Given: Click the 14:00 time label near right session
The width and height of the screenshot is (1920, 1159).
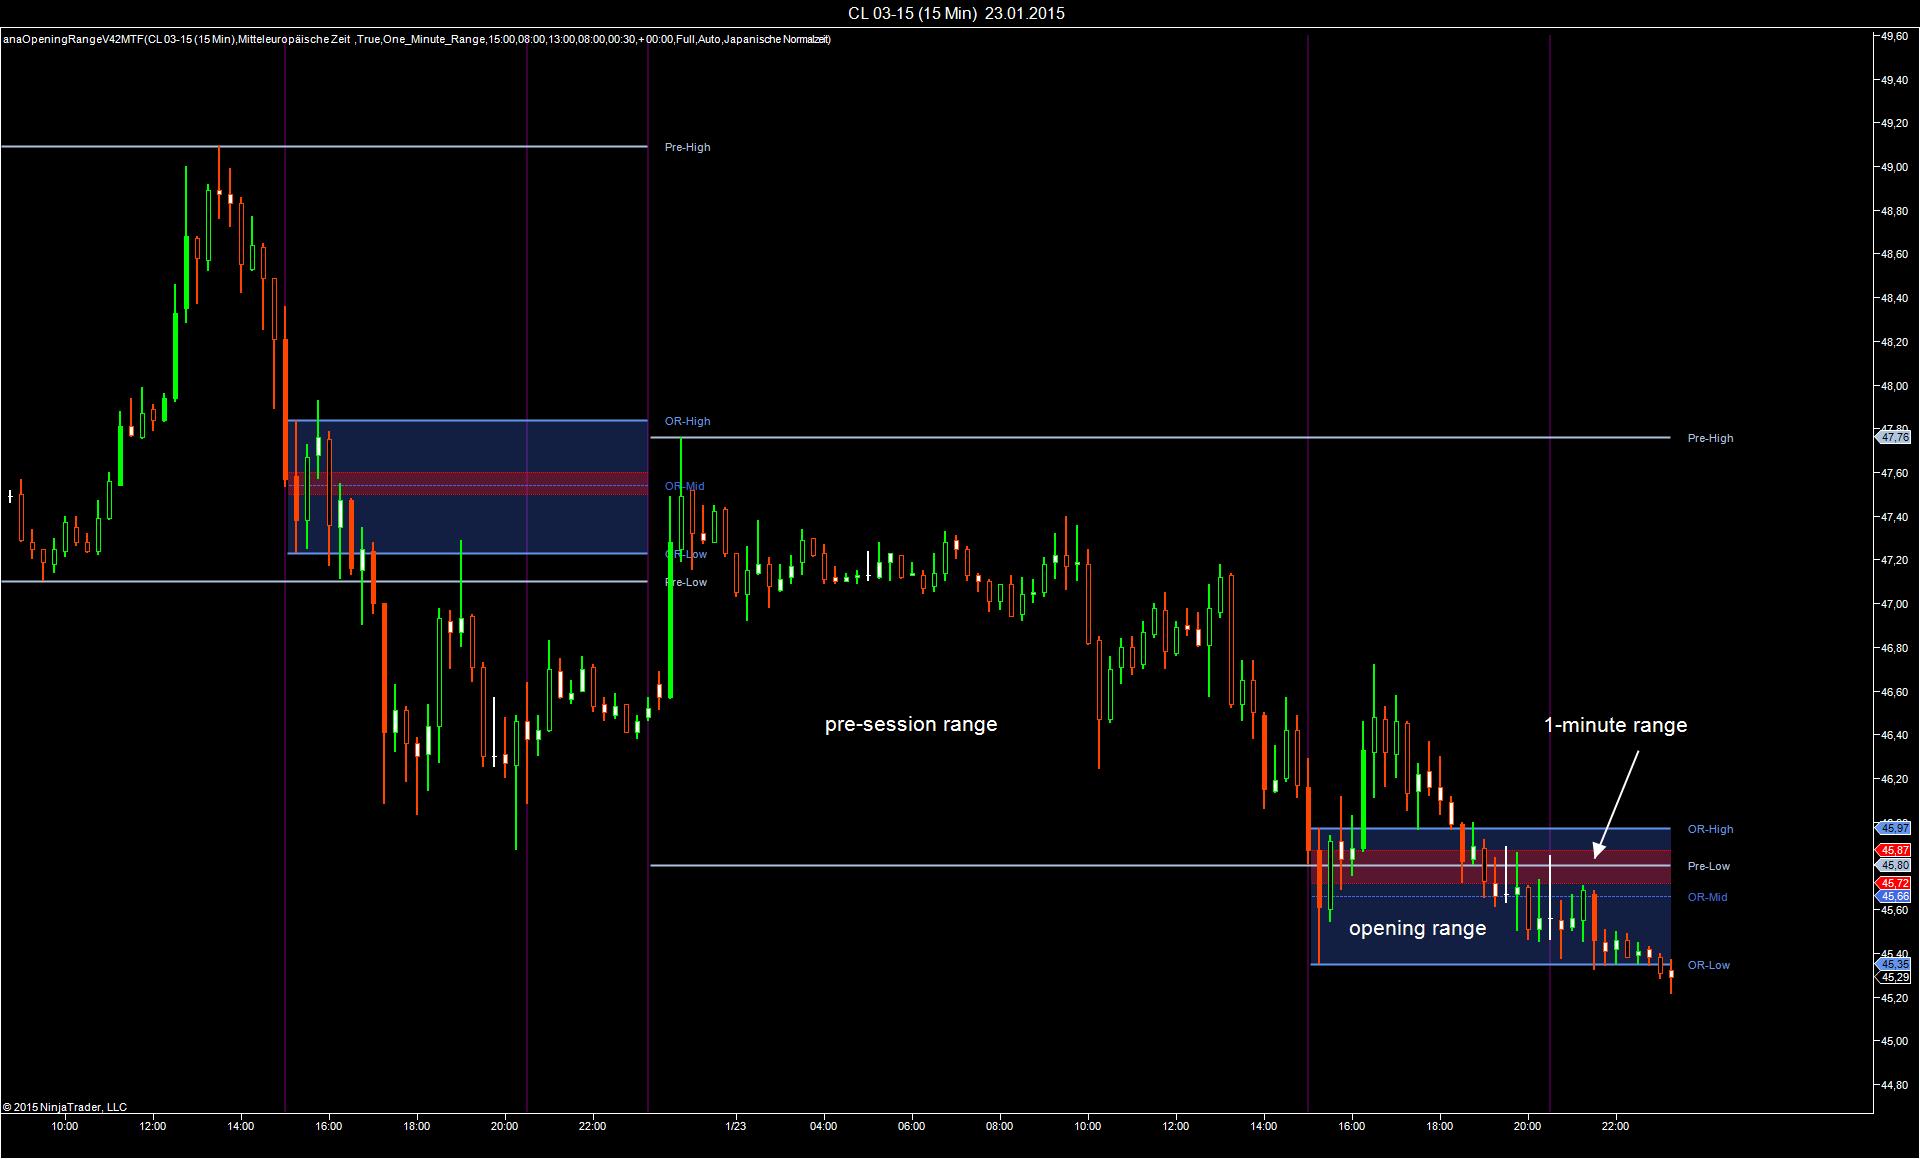Looking at the screenshot, I should [x=1263, y=1126].
